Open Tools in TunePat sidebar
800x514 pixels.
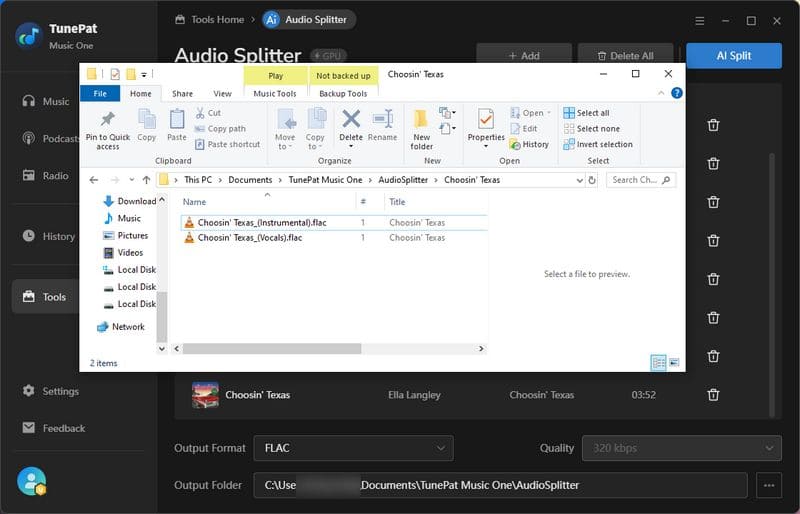pos(45,297)
